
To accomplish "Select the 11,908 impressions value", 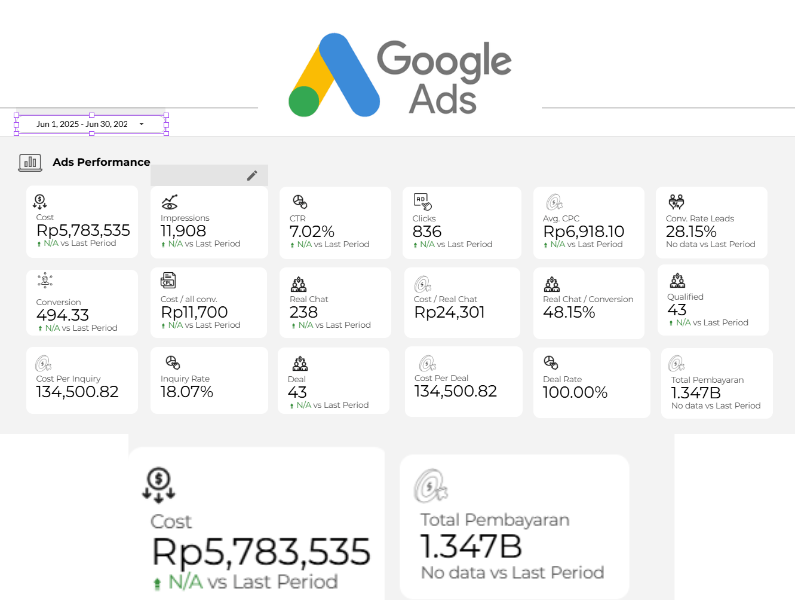I will coord(183,231).
